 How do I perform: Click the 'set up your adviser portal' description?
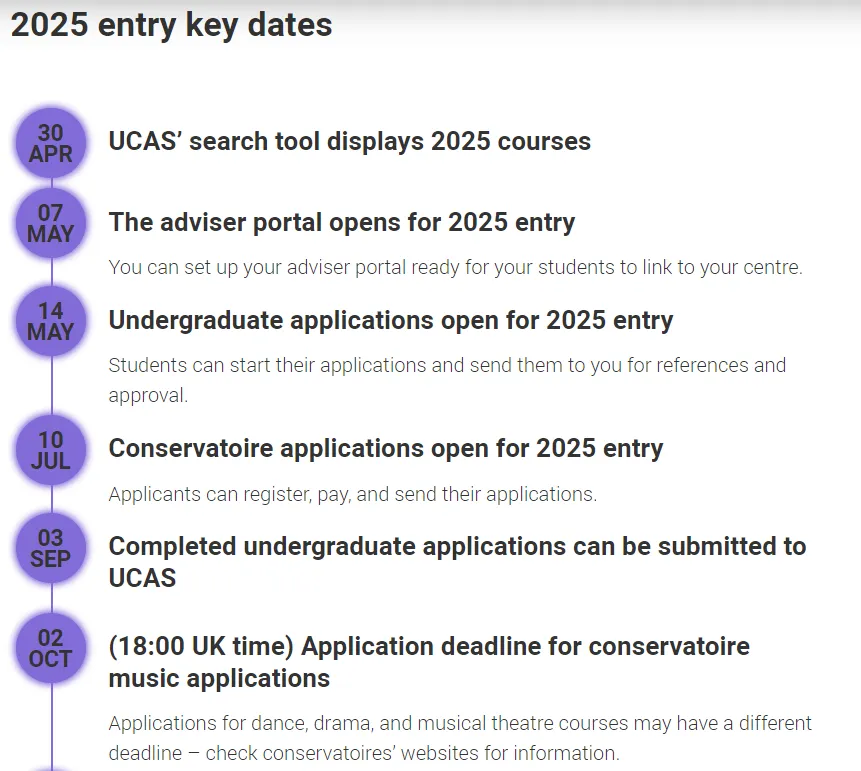tap(455, 267)
